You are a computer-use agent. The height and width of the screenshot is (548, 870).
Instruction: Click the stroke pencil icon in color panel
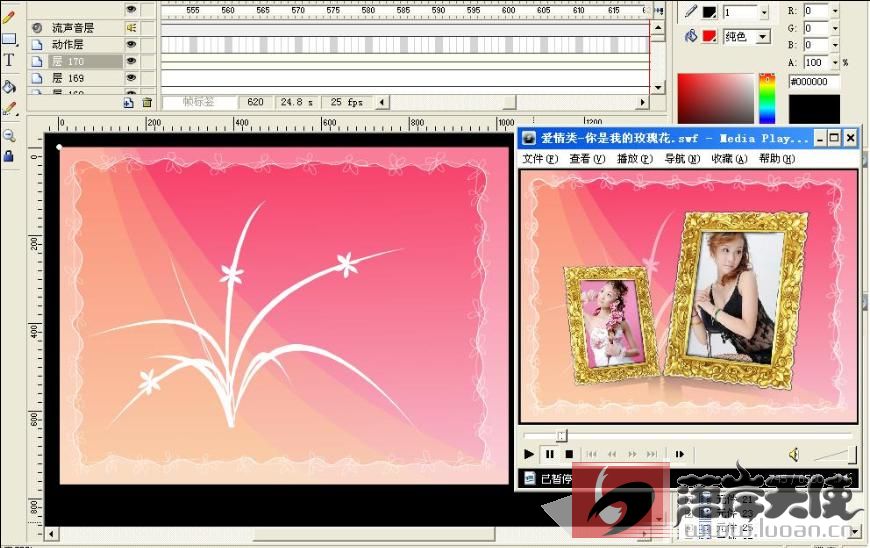coord(691,11)
